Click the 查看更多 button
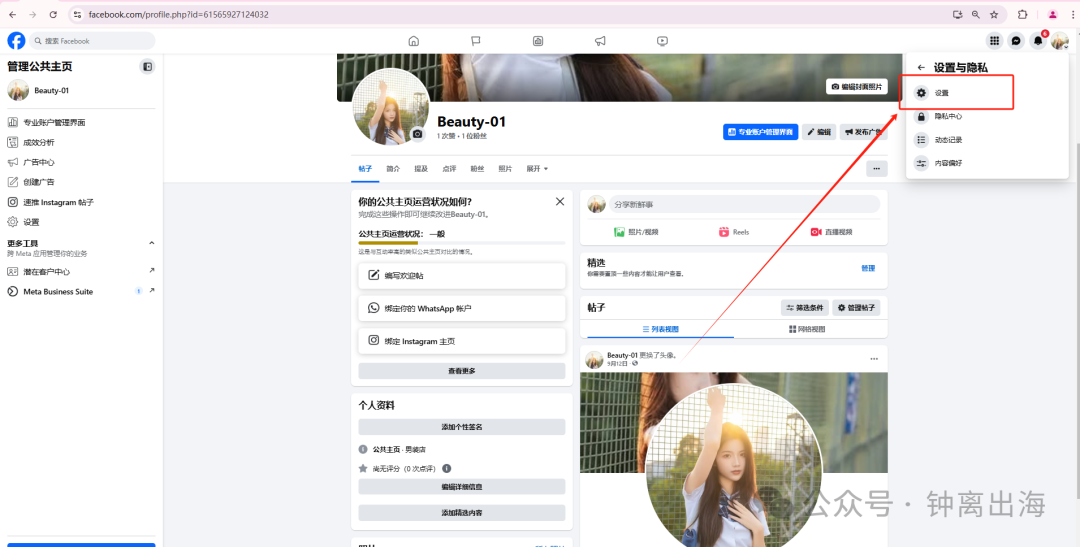 [461, 371]
